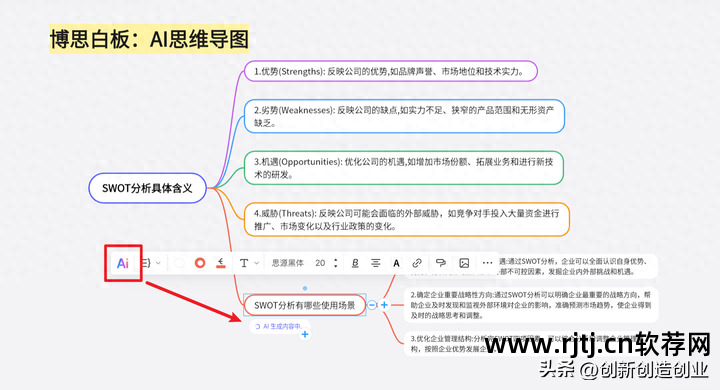This screenshot has width=720, height=390.
Task: Click the blue handle dot above selected node
Action: (x=305, y=288)
